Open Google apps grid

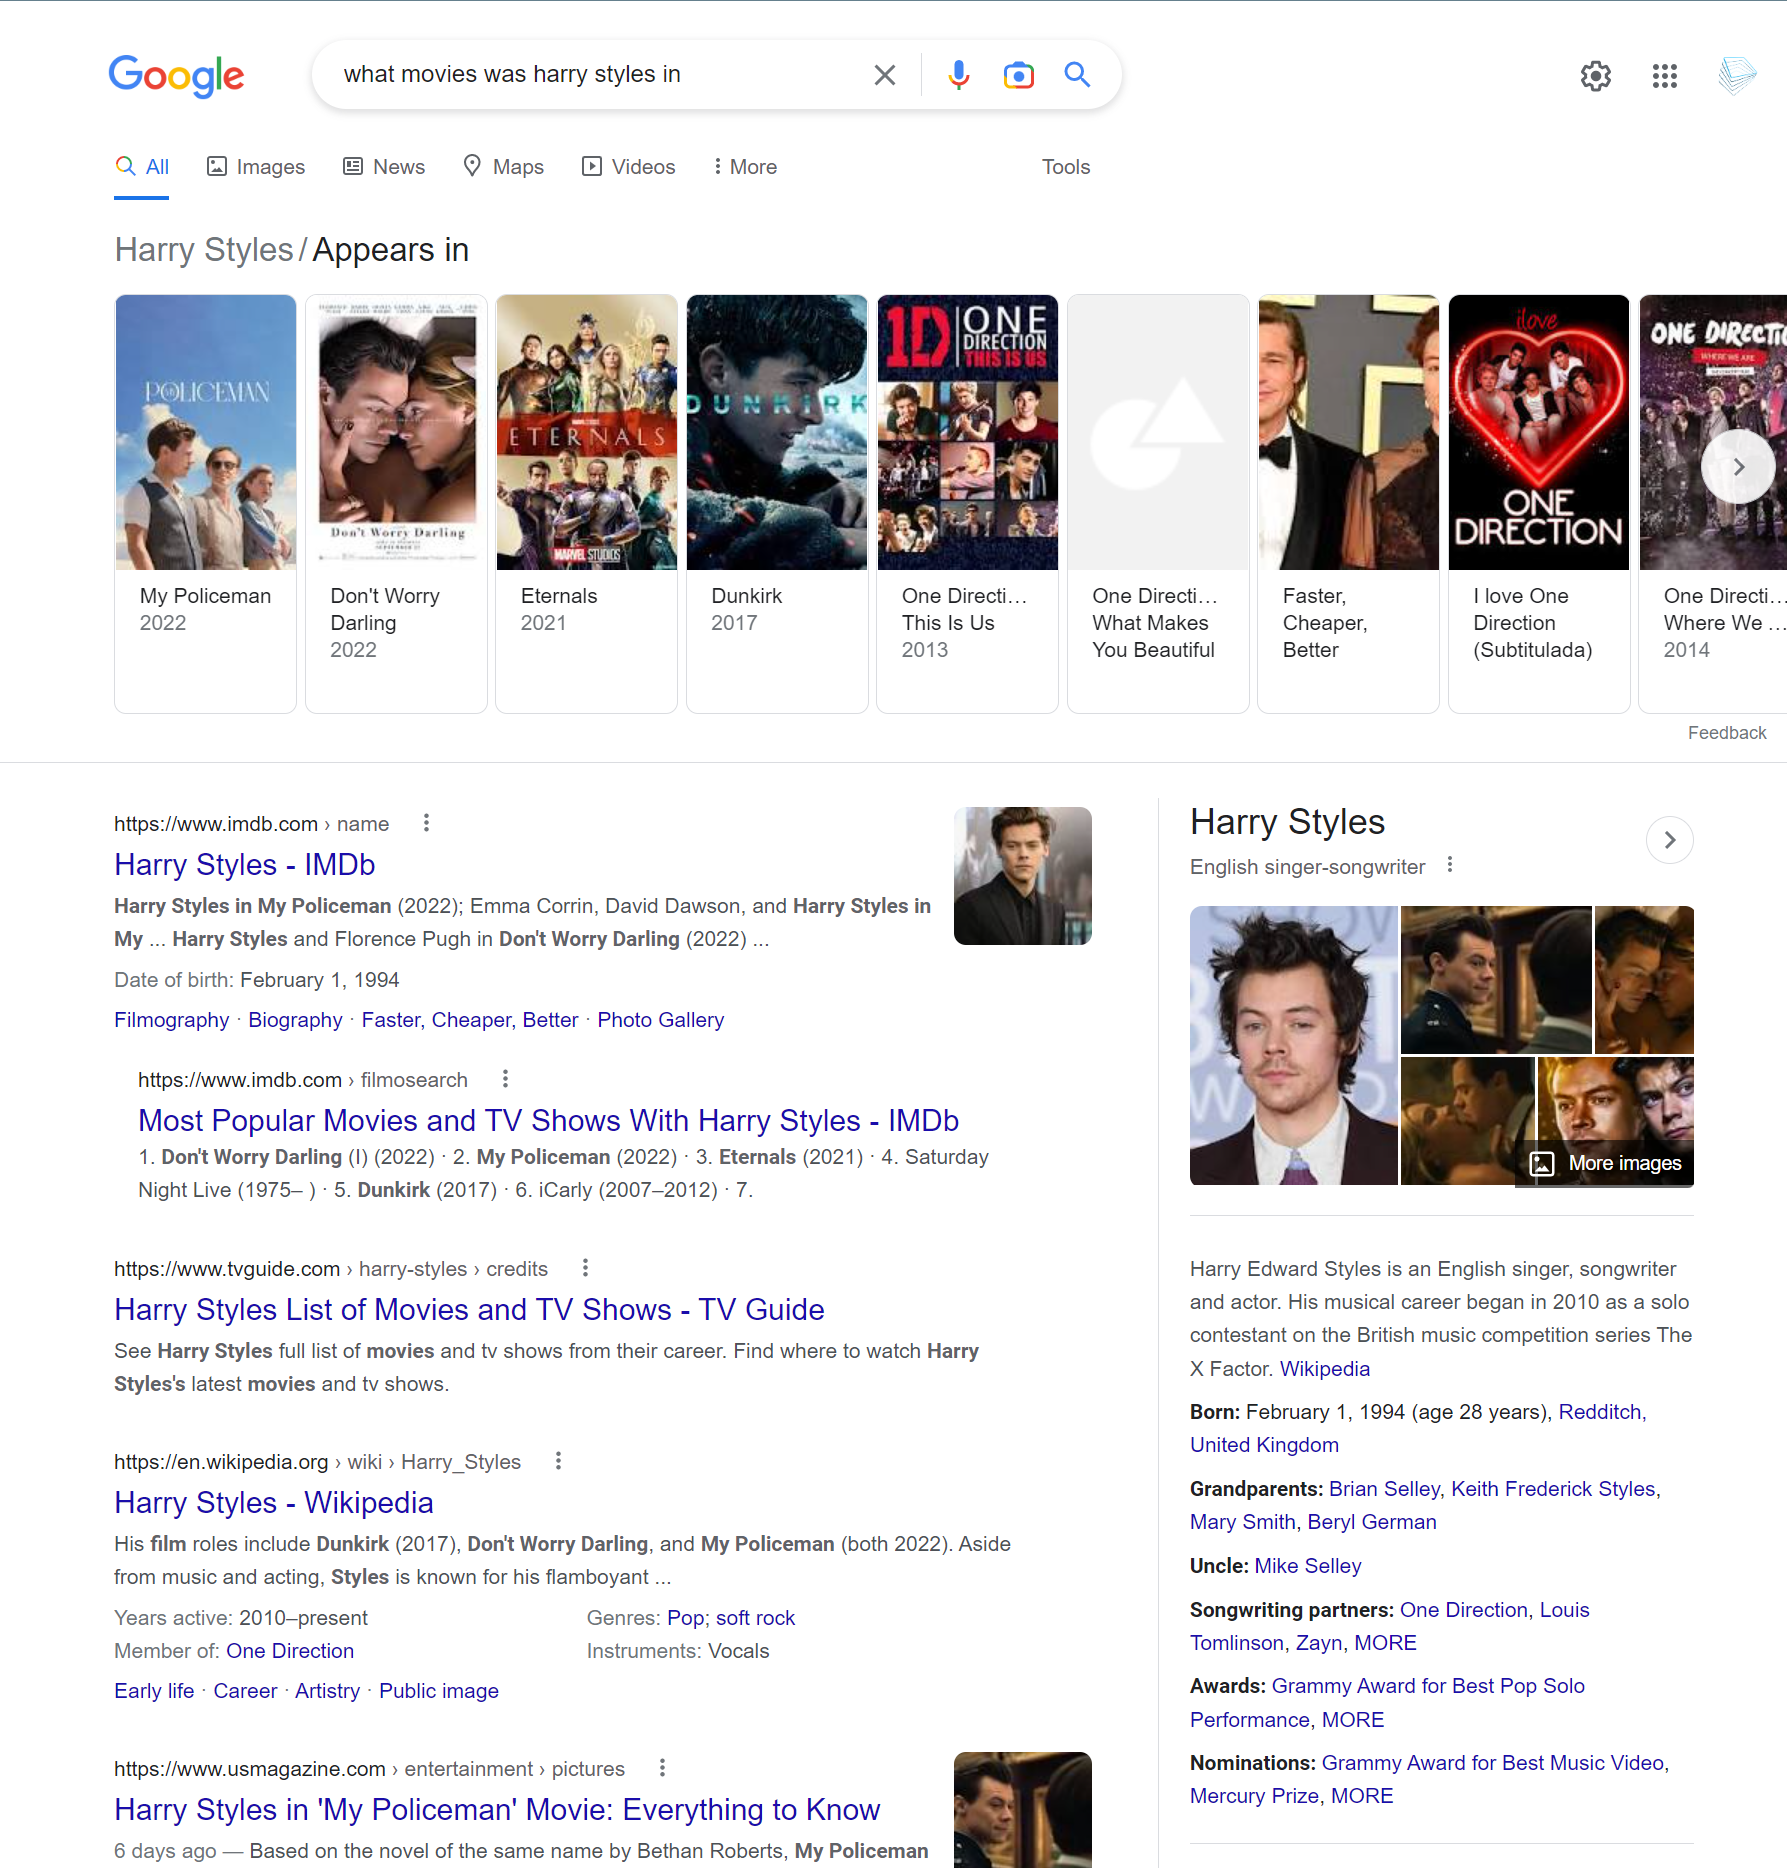tap(1664, 76)
